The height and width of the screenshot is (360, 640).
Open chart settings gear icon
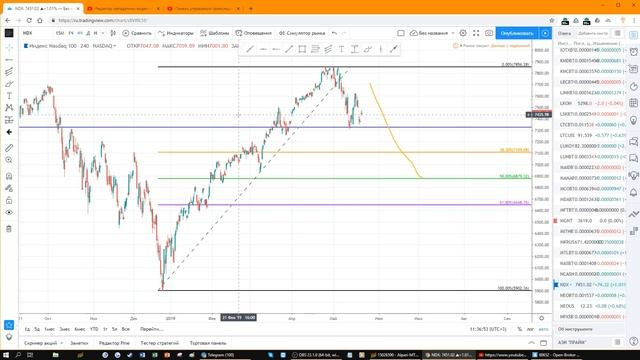[x=463, y=33]
